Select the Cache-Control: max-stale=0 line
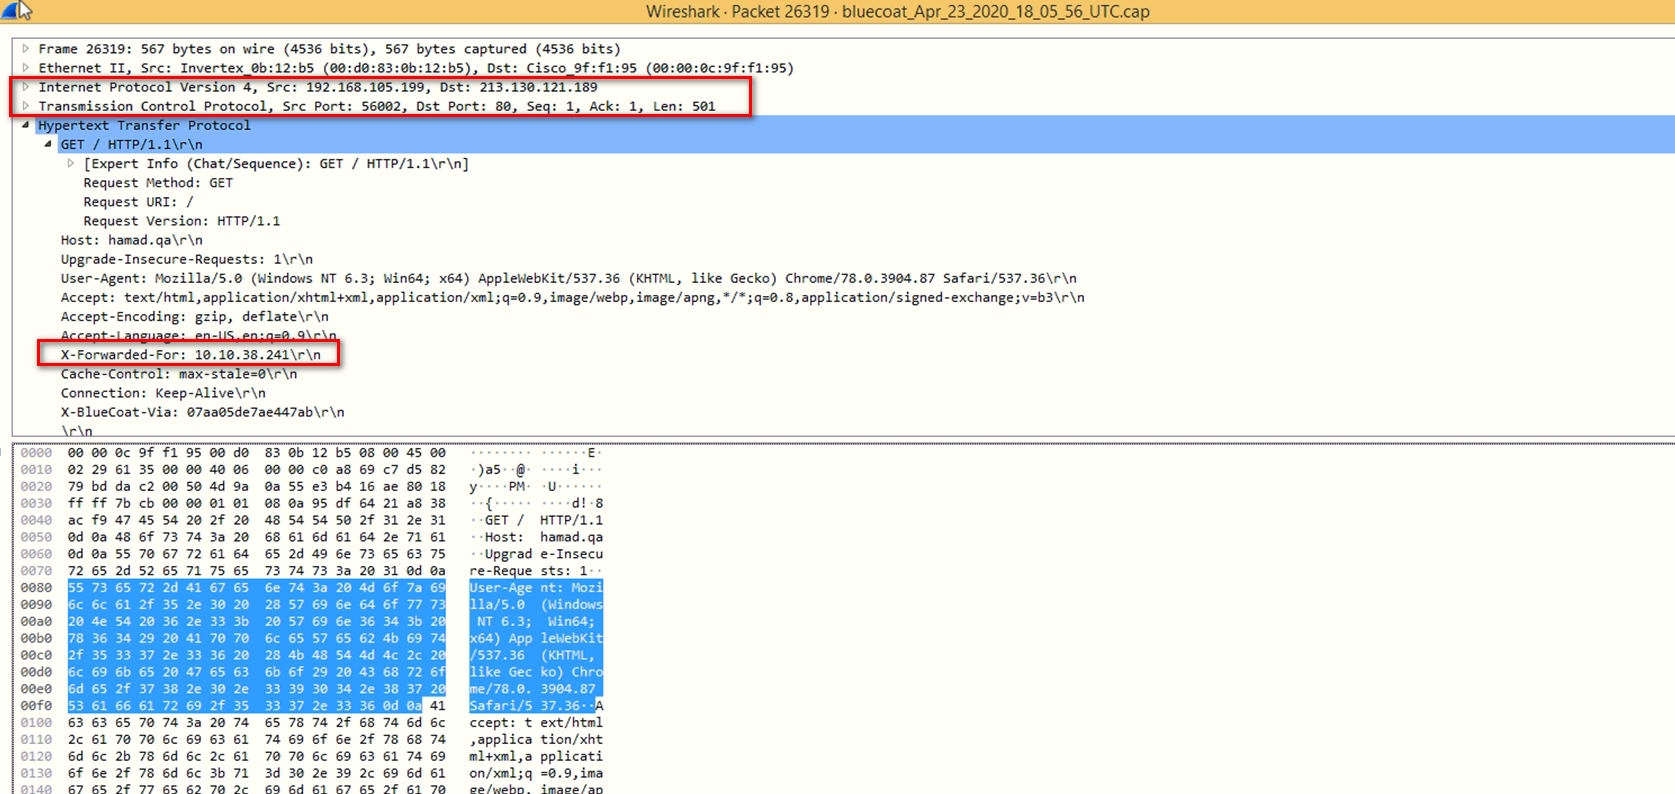Viewport: 1675px width, 794px height. click(x=178, y=373)
